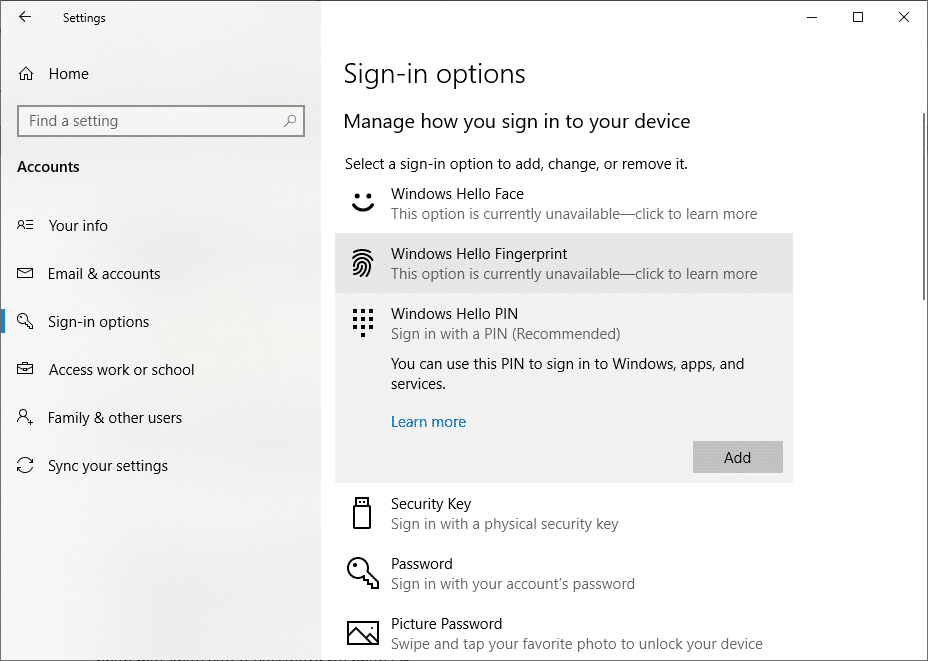Click the PIN keypad dots icon

click(362, 322)
